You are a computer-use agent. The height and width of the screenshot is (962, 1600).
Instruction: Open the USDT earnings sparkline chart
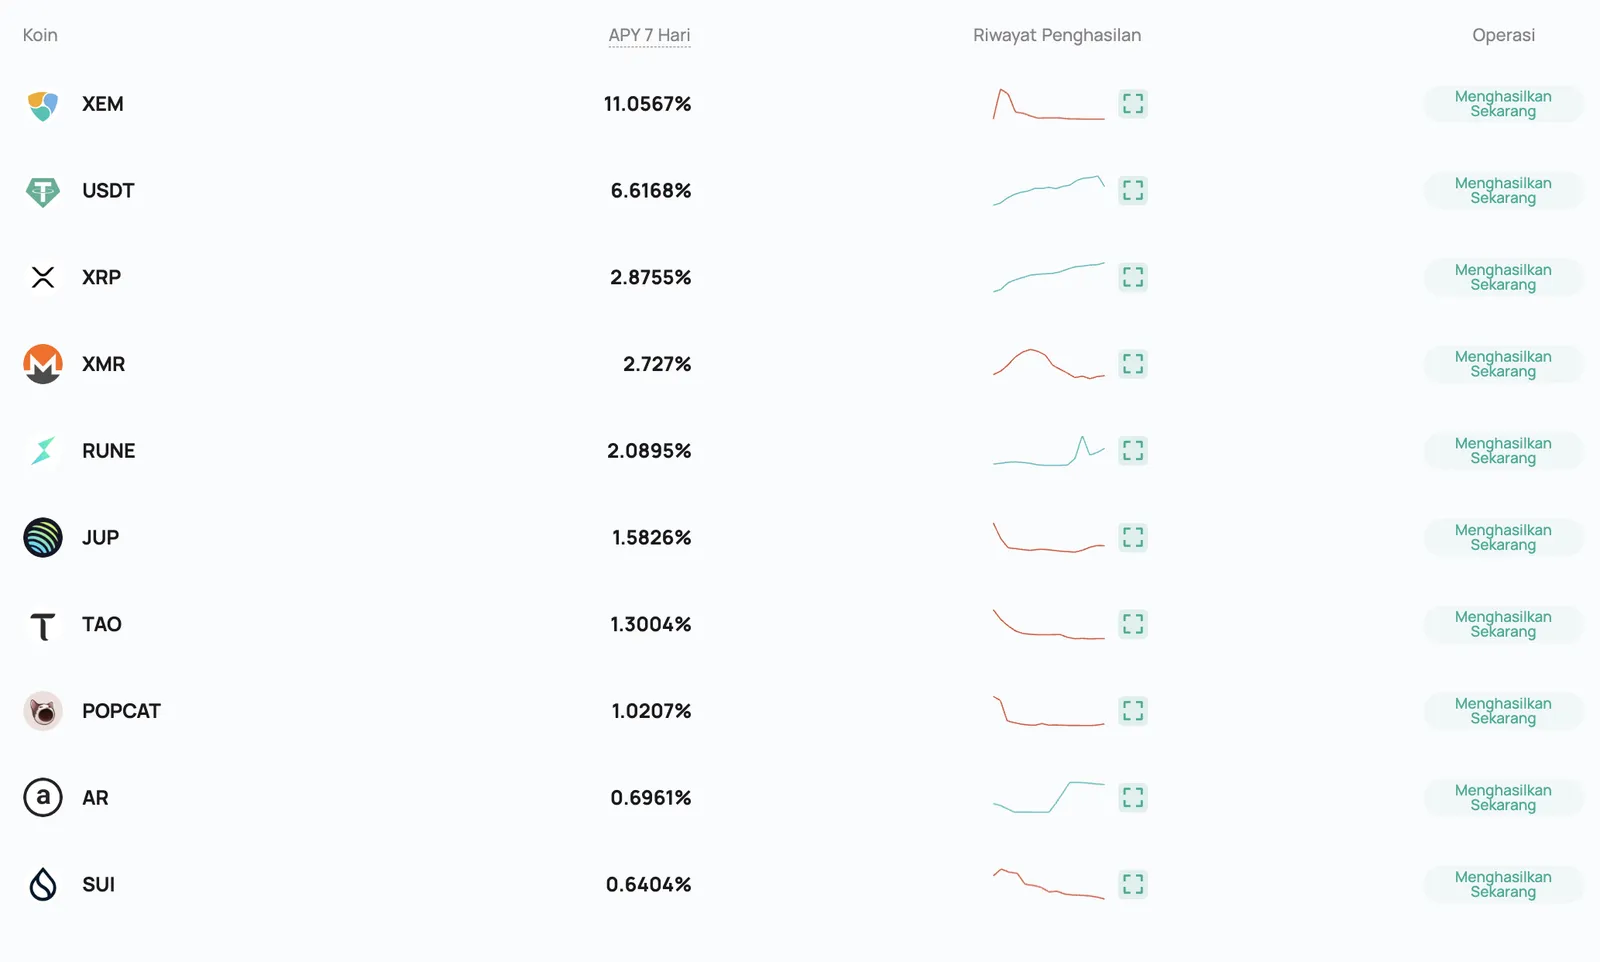click(x=1049, y=190)
